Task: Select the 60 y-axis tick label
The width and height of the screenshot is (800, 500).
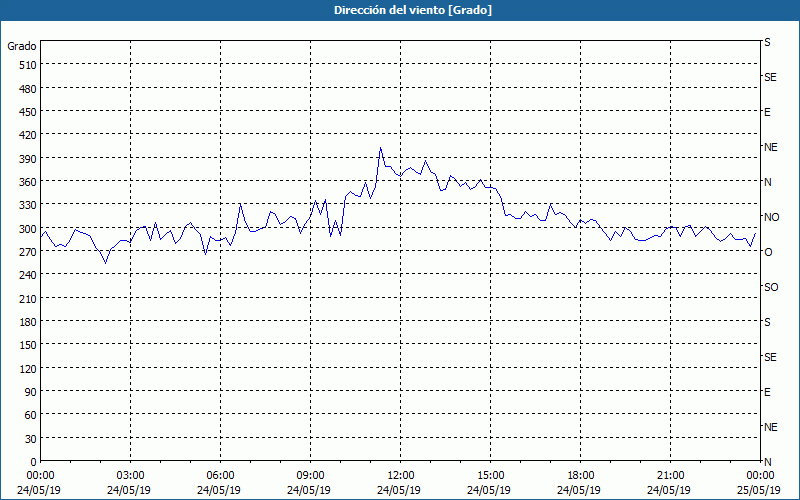Action: tap(31, 415)
